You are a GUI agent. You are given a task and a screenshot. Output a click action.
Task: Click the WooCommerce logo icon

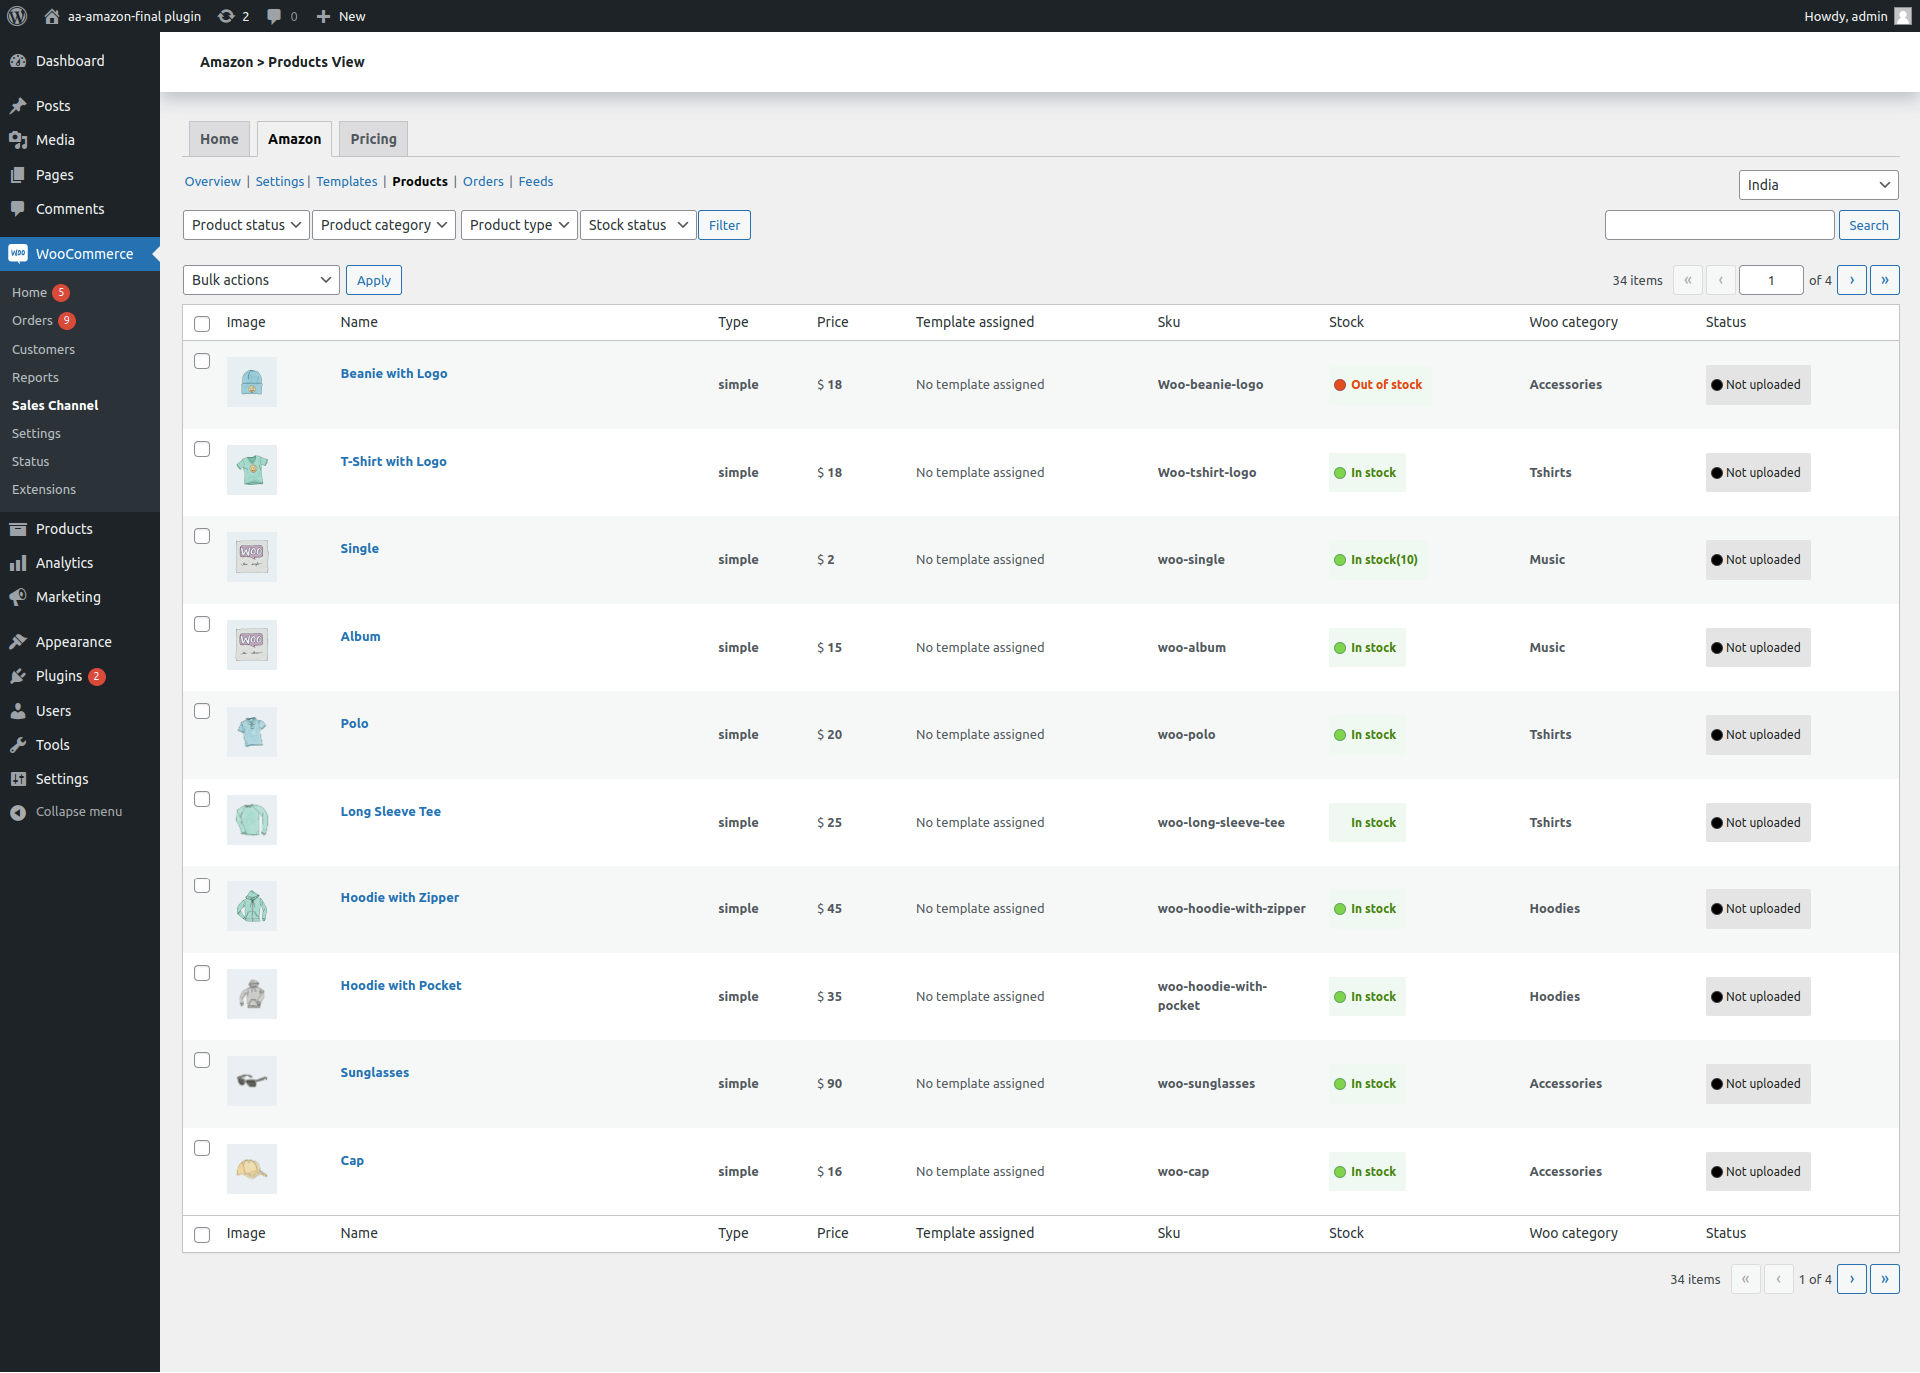click(18, 254)
